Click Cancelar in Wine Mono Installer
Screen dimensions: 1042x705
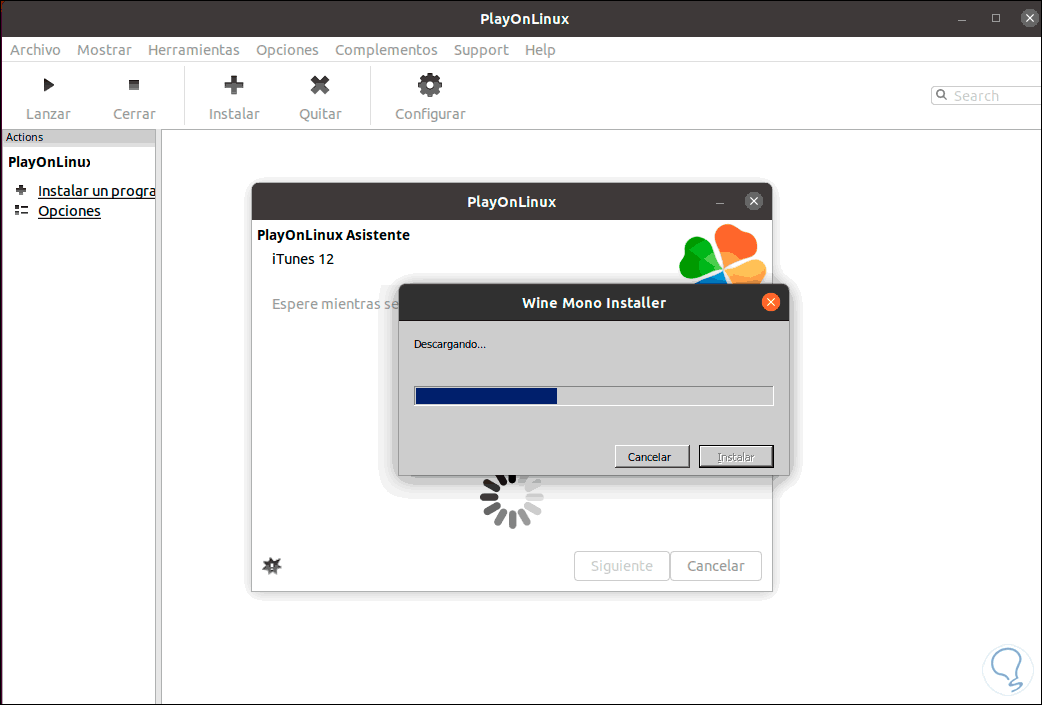[x=652, y=456]
